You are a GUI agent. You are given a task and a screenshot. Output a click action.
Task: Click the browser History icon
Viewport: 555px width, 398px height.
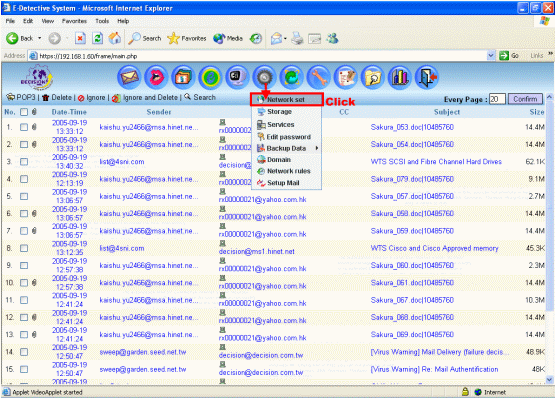pos(256,38)
